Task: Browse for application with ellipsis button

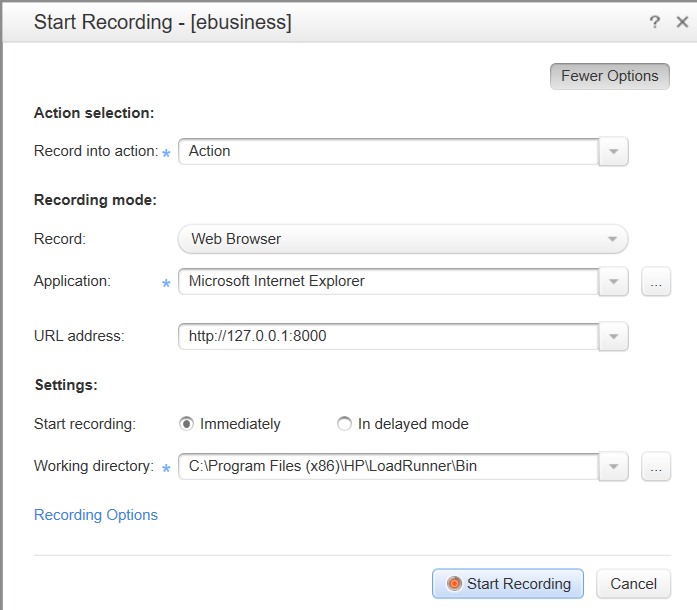Action: pyautogui.click(x=656, y=281)
